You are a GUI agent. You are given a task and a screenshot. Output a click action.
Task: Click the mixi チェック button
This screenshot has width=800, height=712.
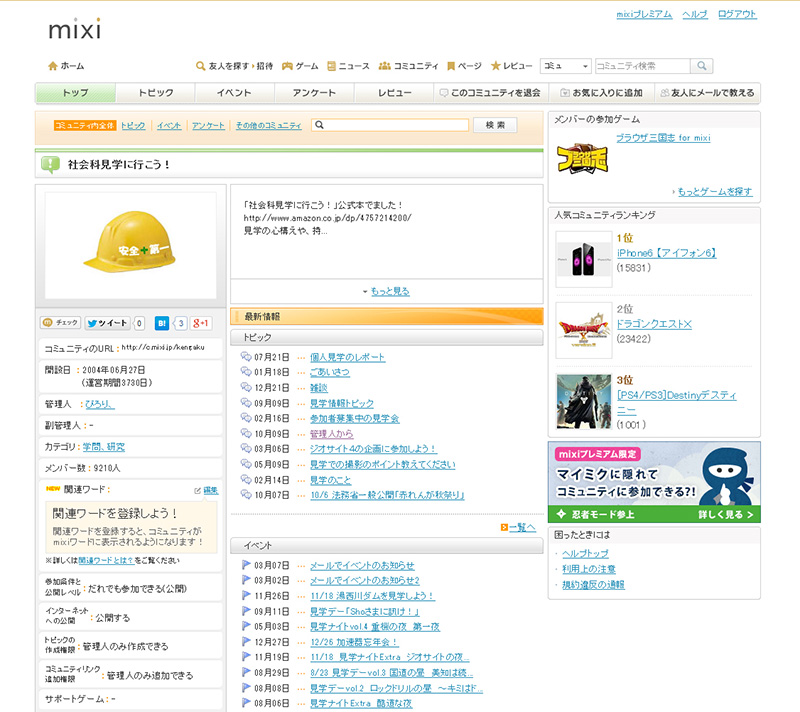pos(60,323)
